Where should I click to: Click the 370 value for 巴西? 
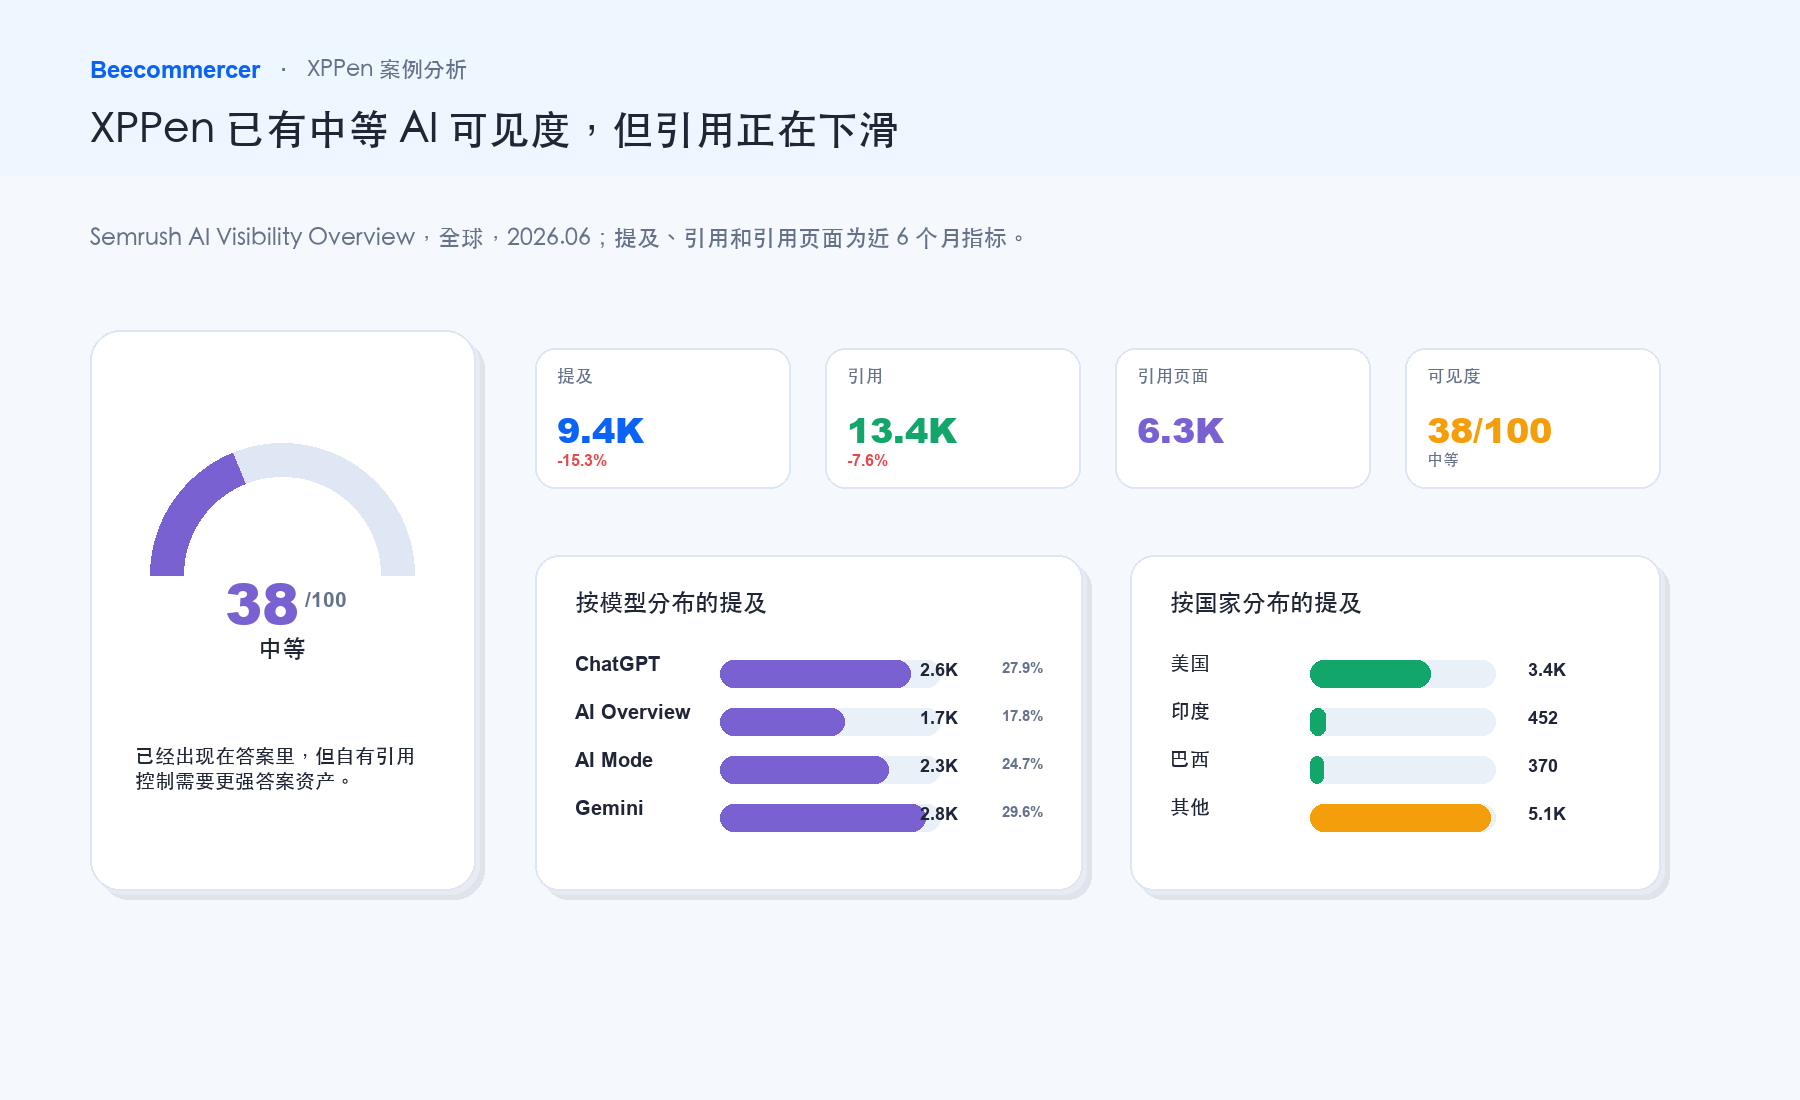[1543, 766]
